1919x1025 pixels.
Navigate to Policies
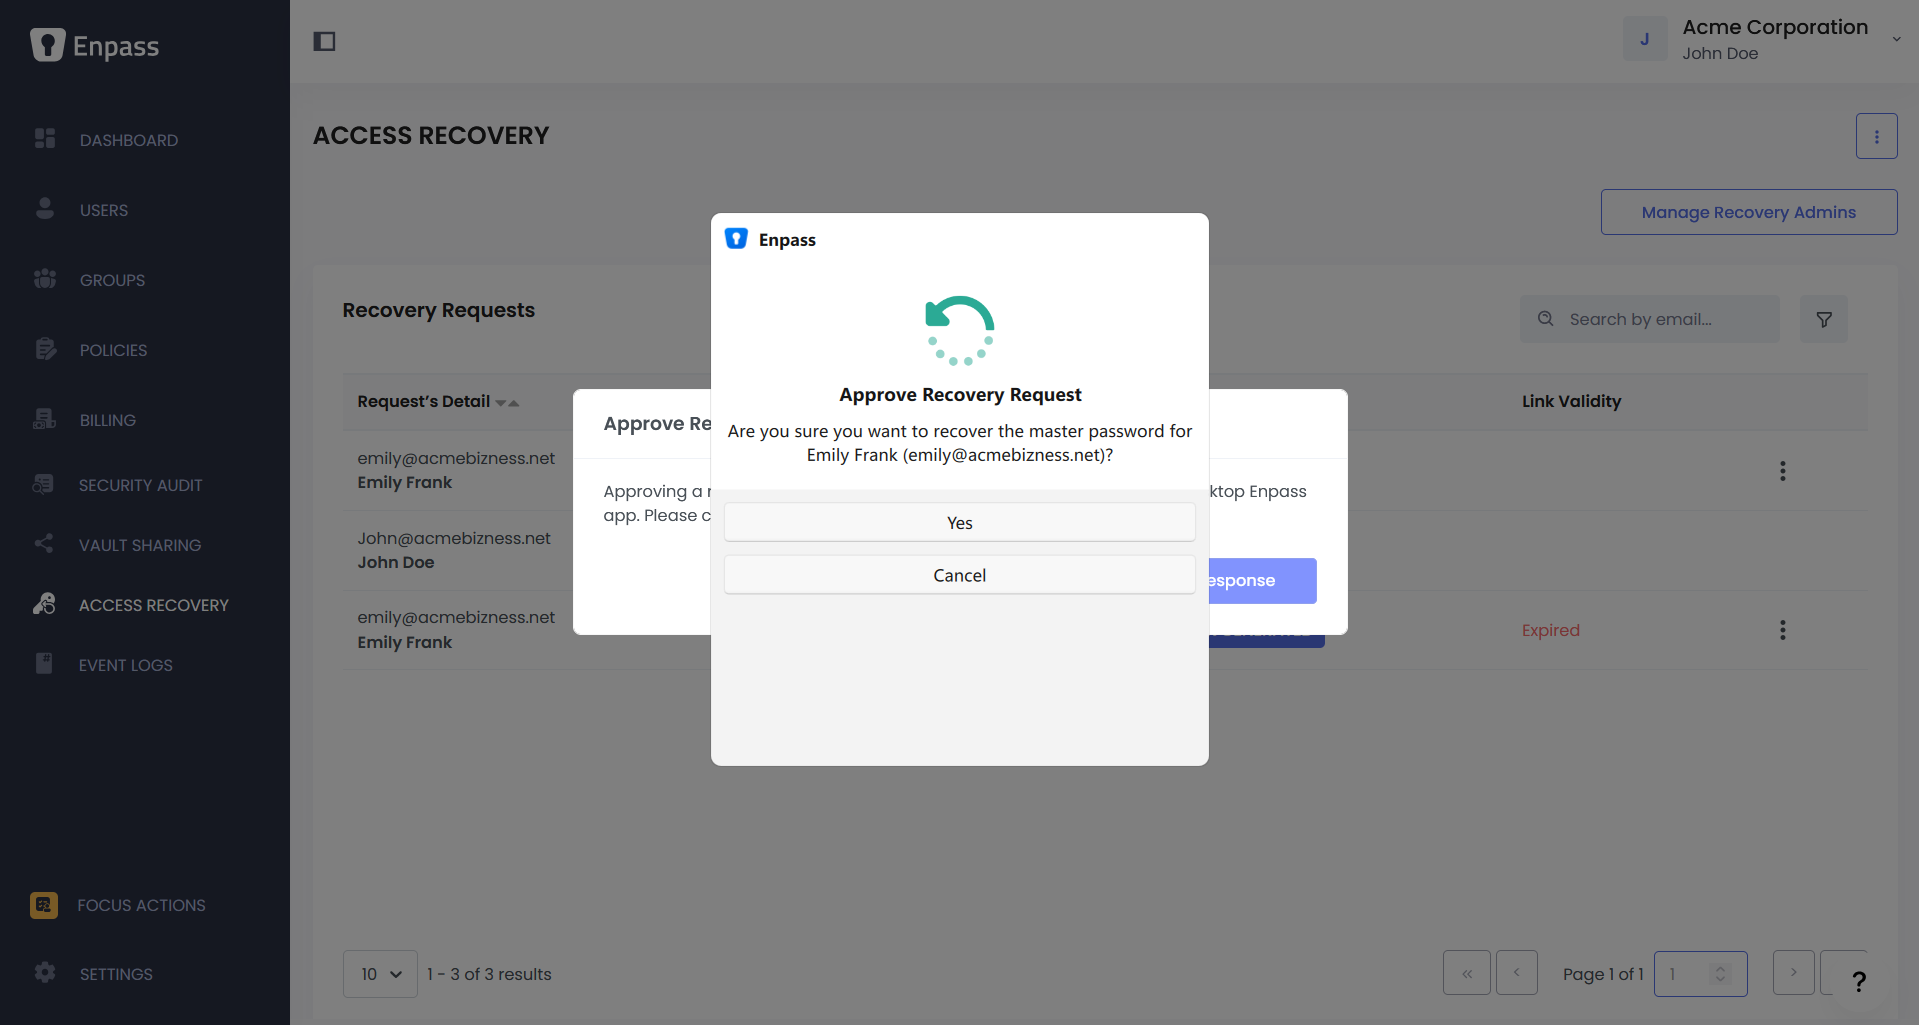(113, 350)
